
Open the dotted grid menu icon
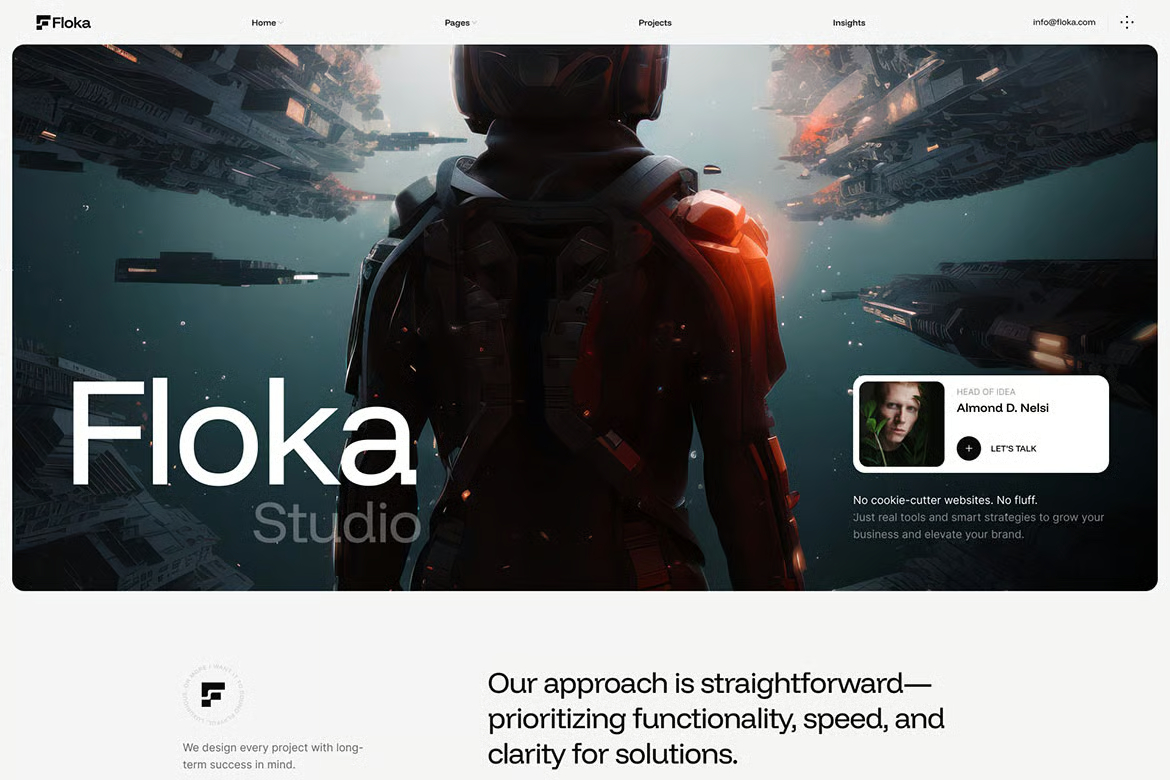(1127, 22)
